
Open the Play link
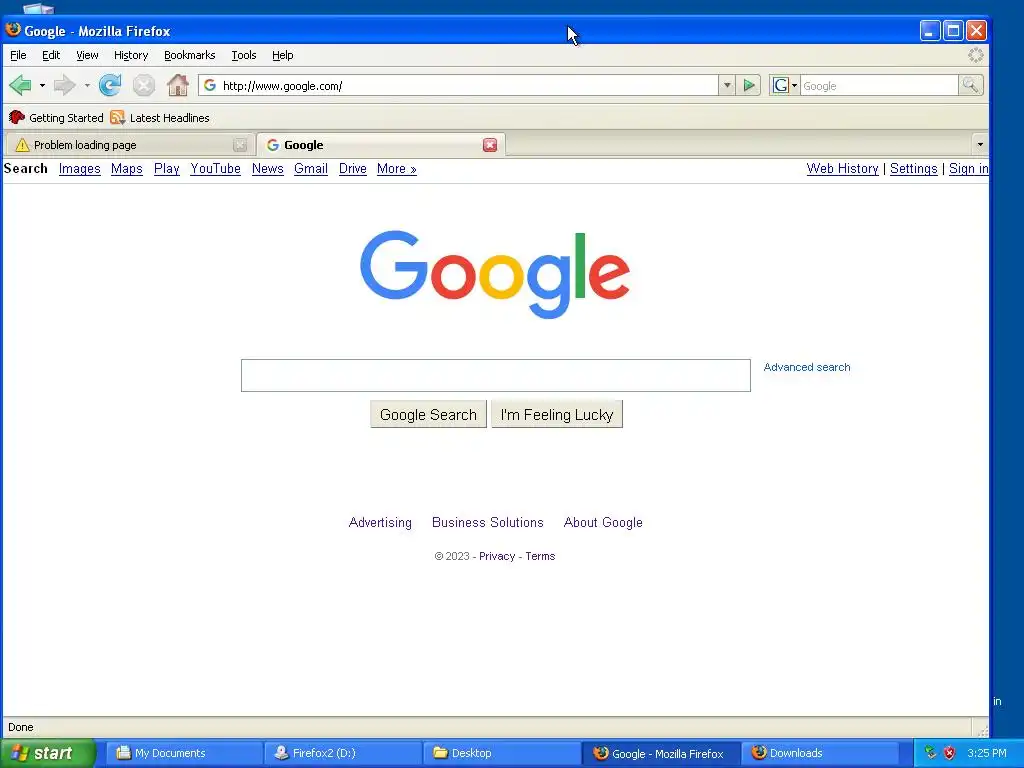point(167,168)
